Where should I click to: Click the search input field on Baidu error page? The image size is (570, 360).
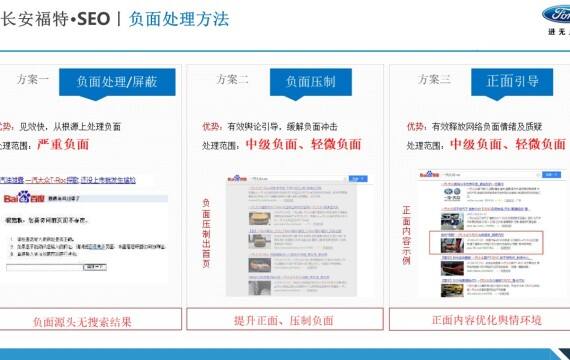44,267
